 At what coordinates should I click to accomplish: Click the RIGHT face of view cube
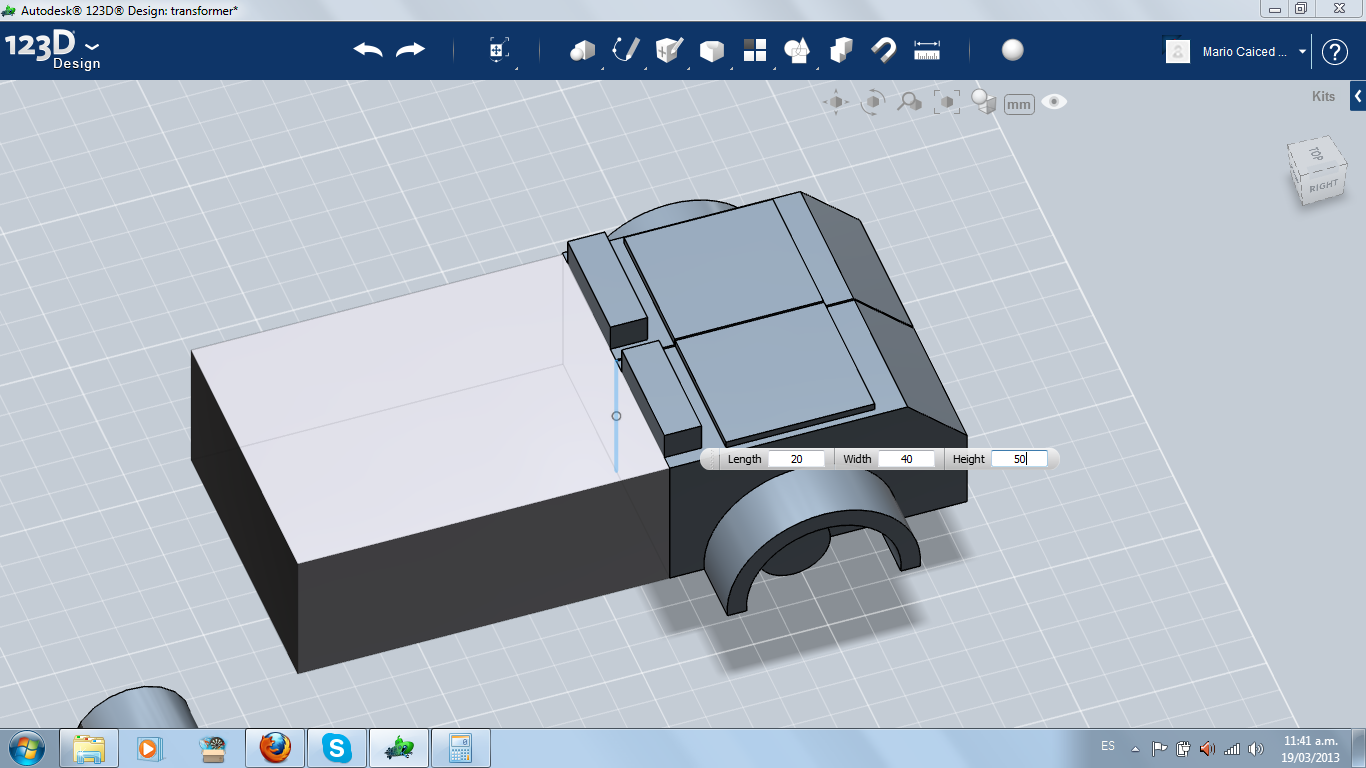[x=1324, y=186]
